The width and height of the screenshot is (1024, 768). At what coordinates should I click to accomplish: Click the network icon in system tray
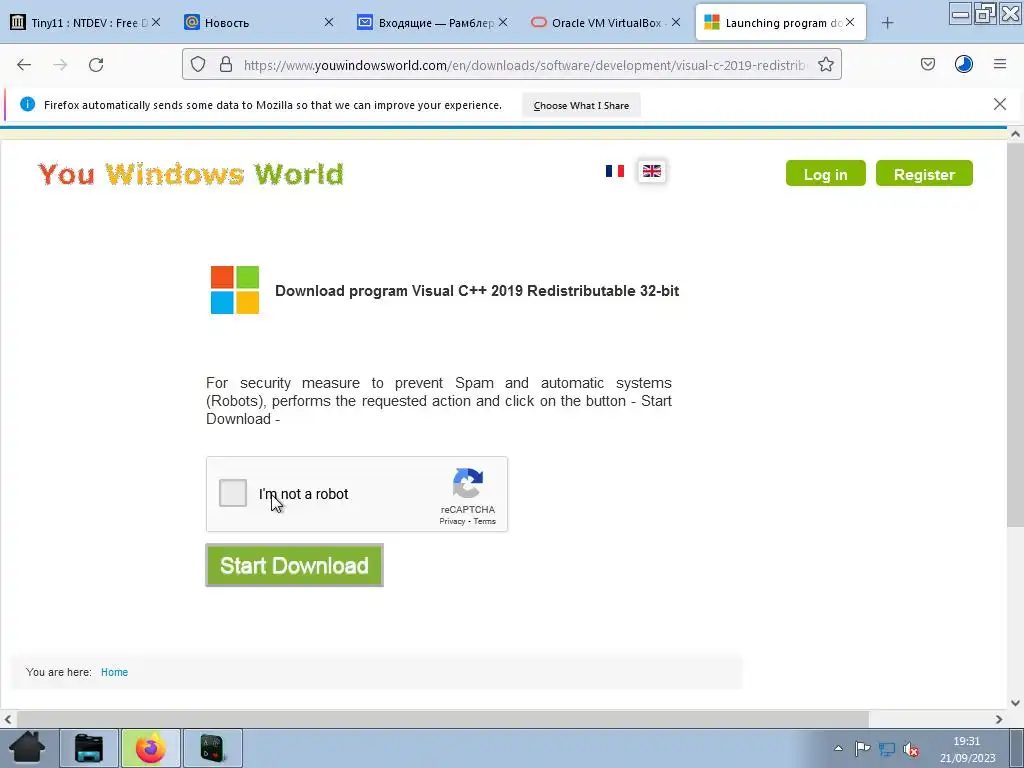point(886,749)
